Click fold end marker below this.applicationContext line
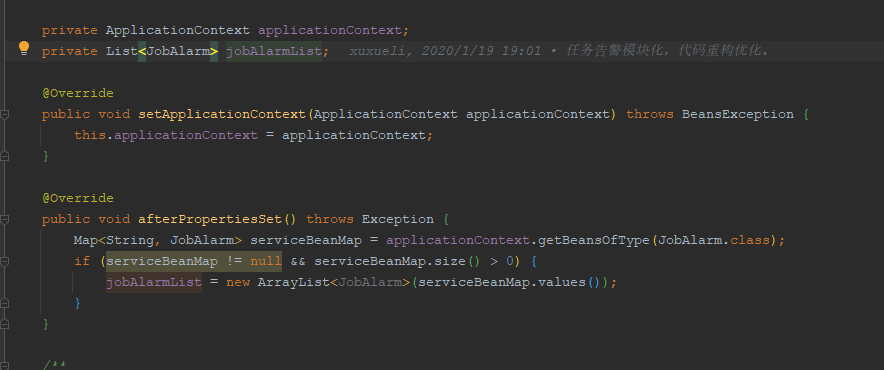This screenshot has width=884, height=370. (5, 156)
